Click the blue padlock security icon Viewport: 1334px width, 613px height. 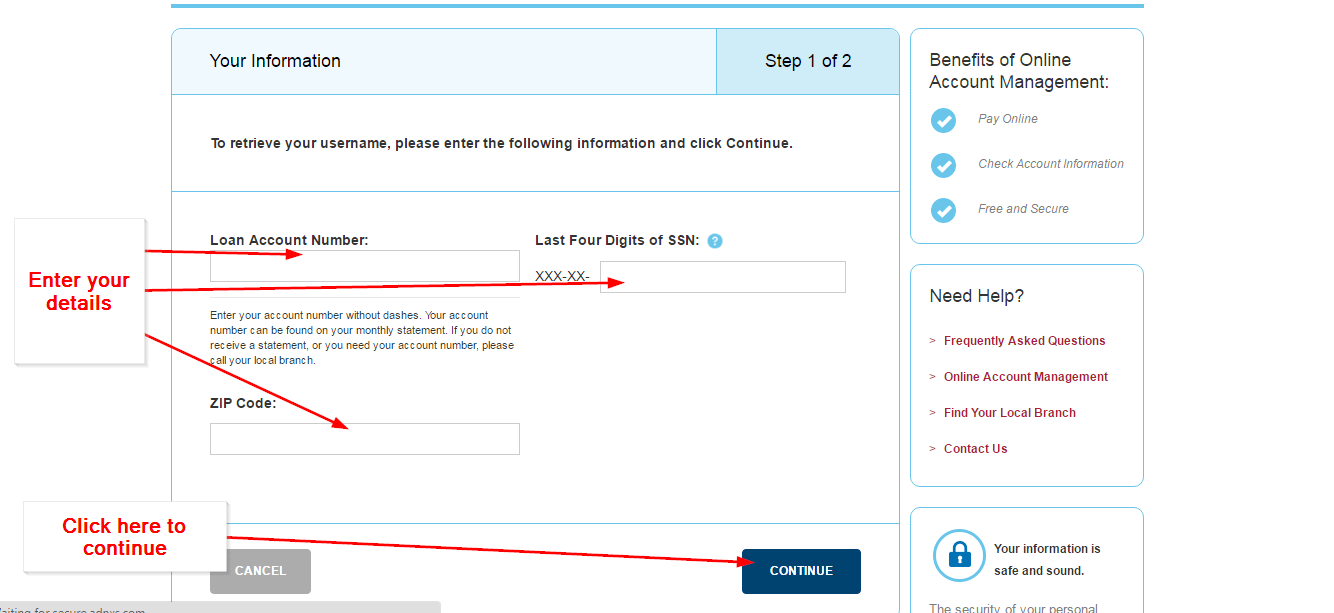(959, 556)
